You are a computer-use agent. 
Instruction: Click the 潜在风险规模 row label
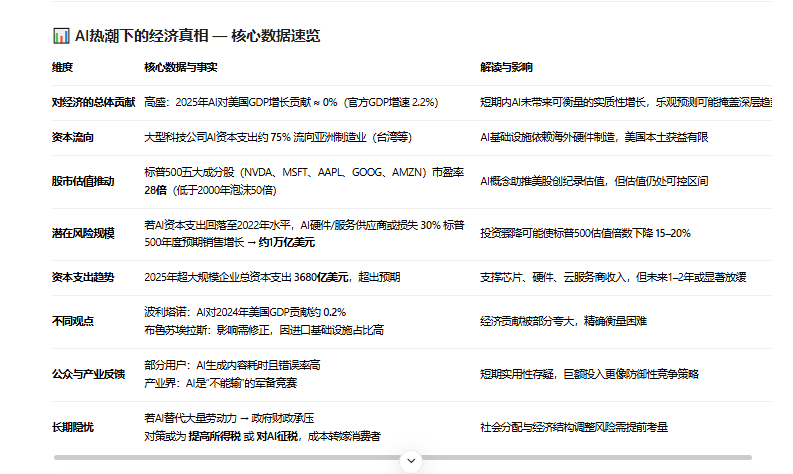[83, 233]
